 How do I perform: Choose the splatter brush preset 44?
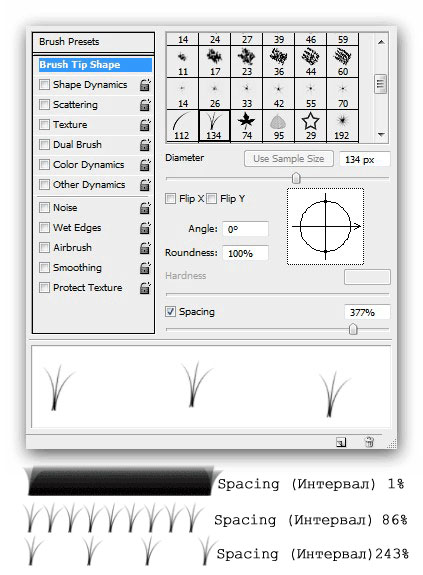click(x=310, y=62)
